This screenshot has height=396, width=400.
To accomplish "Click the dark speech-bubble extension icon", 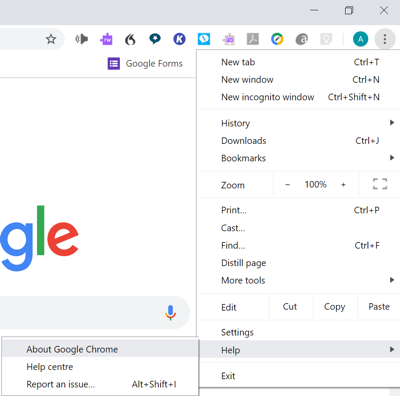I will point(155,39).
